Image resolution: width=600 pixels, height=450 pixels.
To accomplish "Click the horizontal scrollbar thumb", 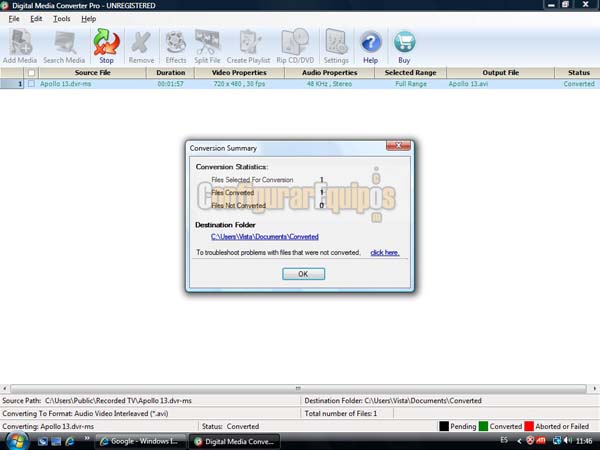I will pyautogui.click(x=298, y=388).
